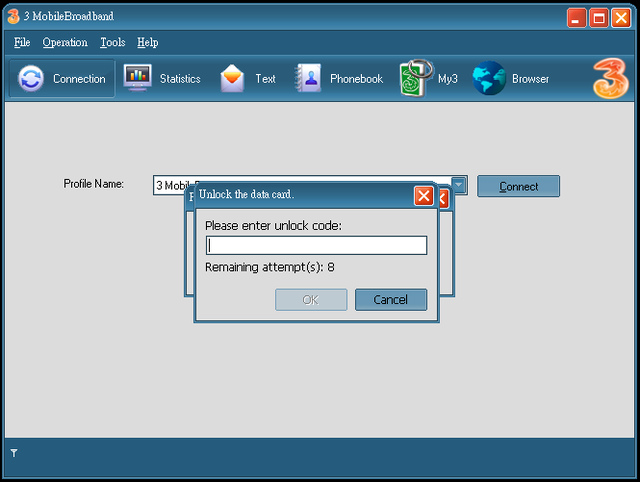640x482 pixels.
Task: Open the Connection tab icon
Action: click(31, 78)
